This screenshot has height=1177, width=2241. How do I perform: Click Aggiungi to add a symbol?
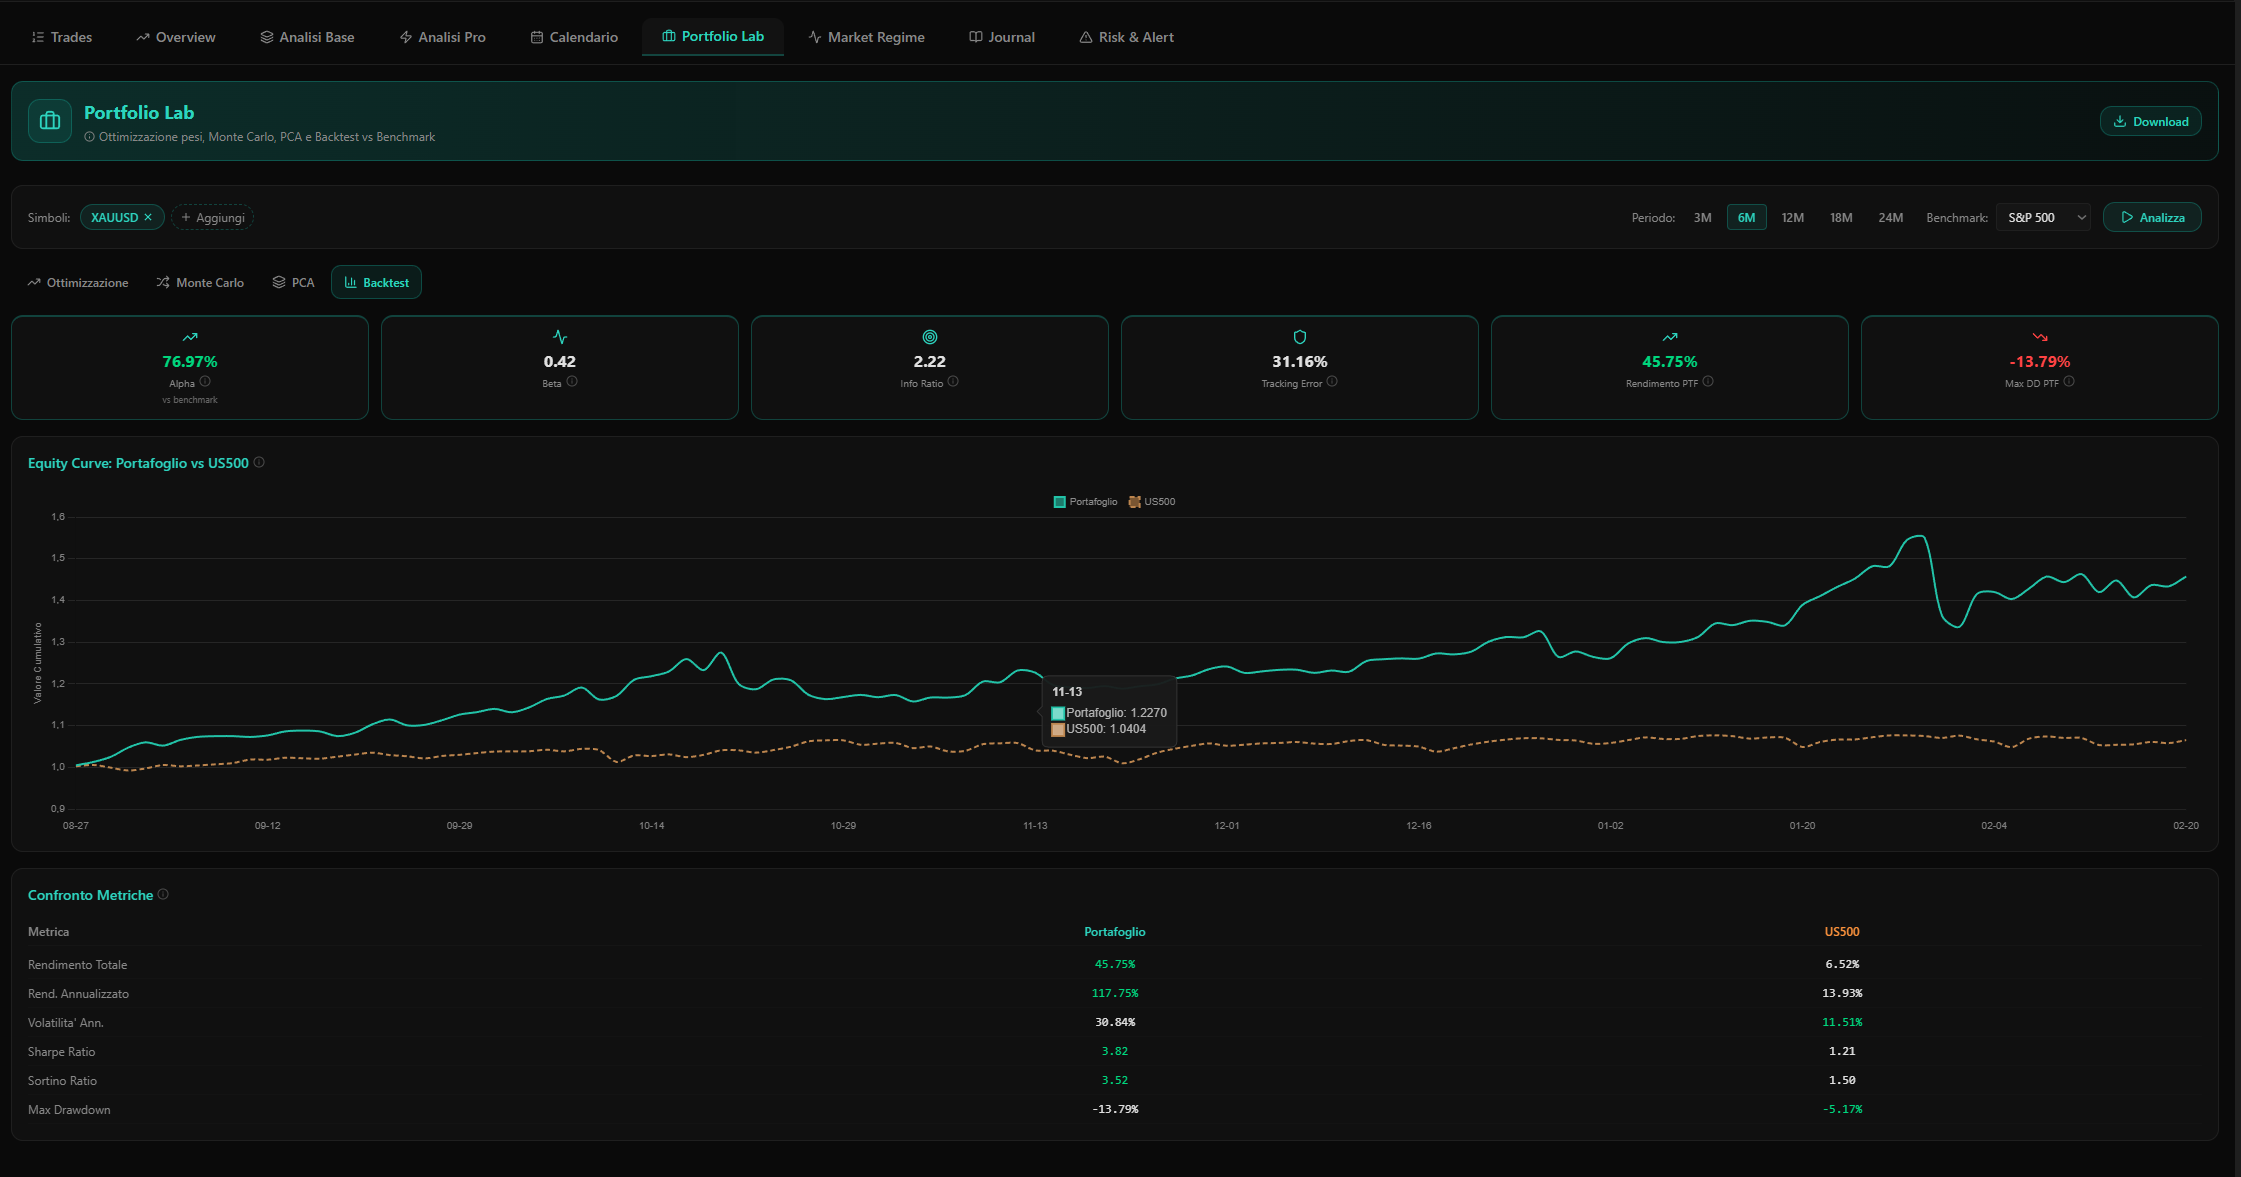click(x=212, y=217)
